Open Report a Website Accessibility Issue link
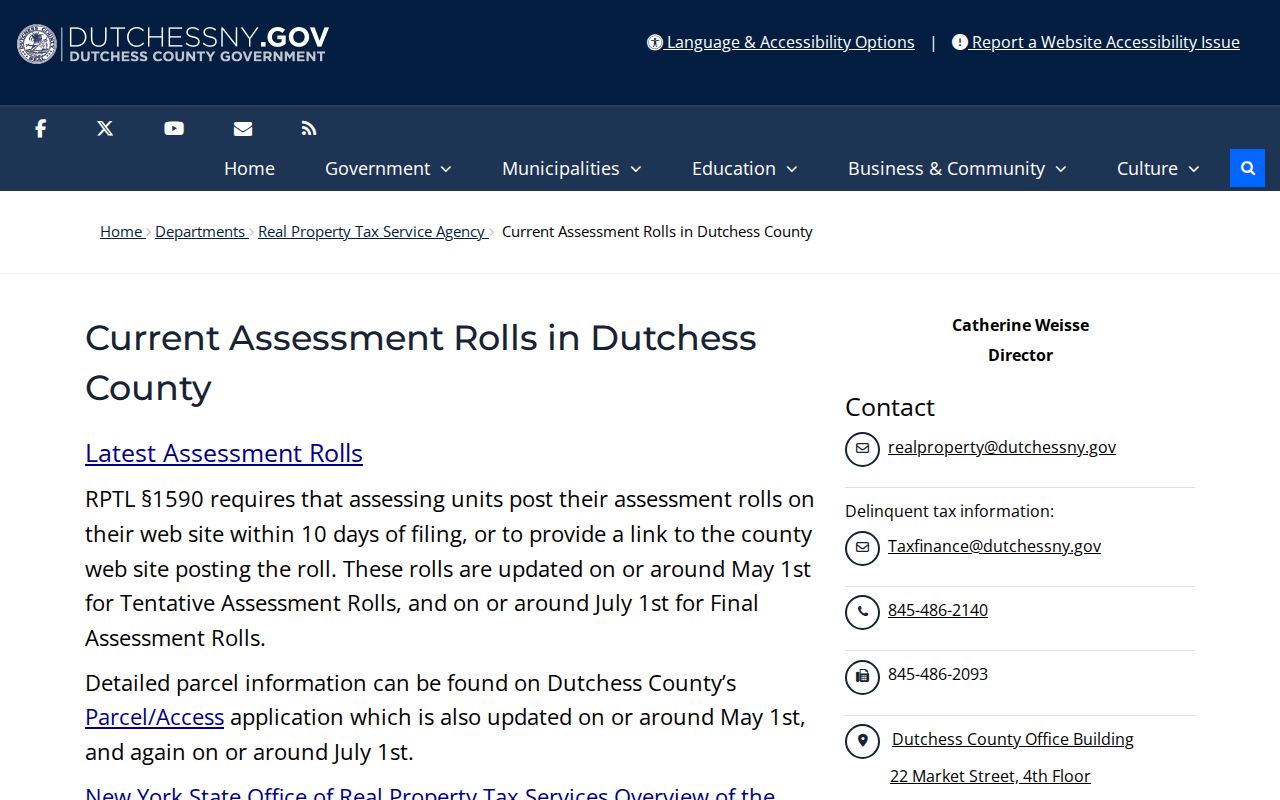Image resolution: width=1280 pixels, height=800 pixels. 1096,42
